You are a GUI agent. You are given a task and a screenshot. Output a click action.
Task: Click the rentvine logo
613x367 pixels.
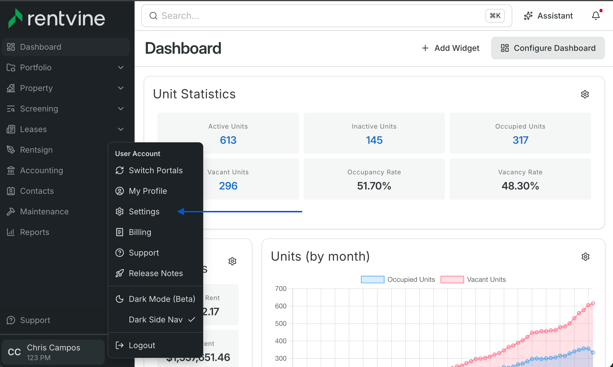(x=57, y=18)
